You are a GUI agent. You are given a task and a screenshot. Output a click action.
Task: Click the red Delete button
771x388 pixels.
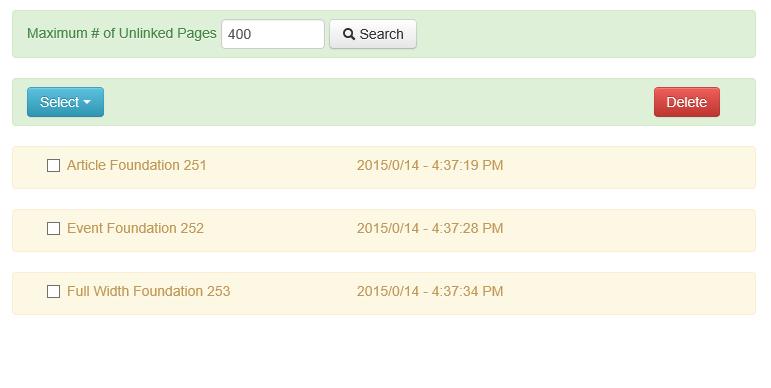click(686, 102)
